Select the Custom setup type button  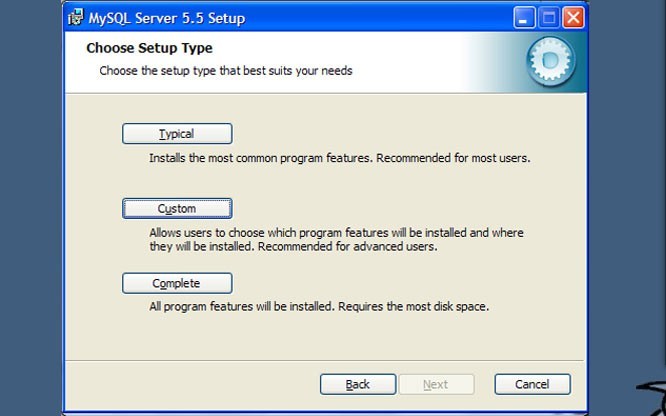pos(177,208)
